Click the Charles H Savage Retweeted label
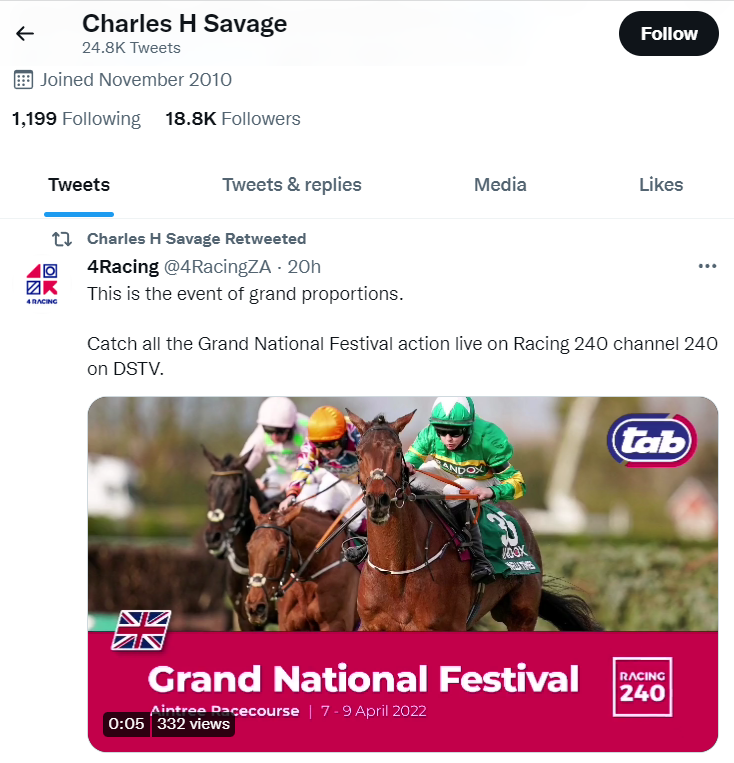Image resolution: width=734 pixels, height=763 pixels. (196, 239)
